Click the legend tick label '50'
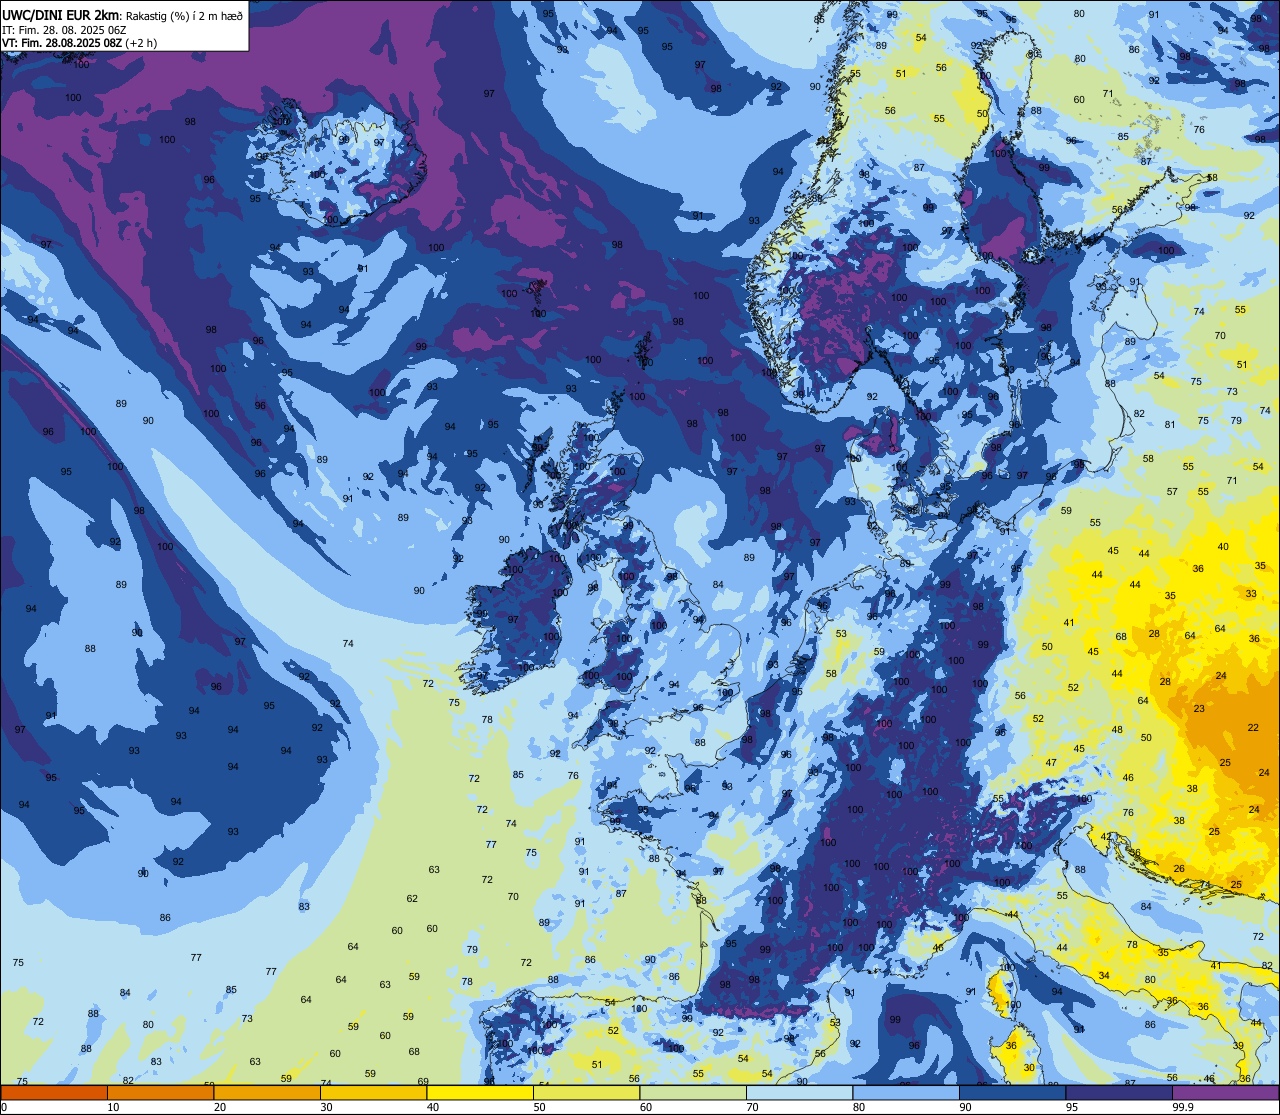 [x=539, y=1107]
